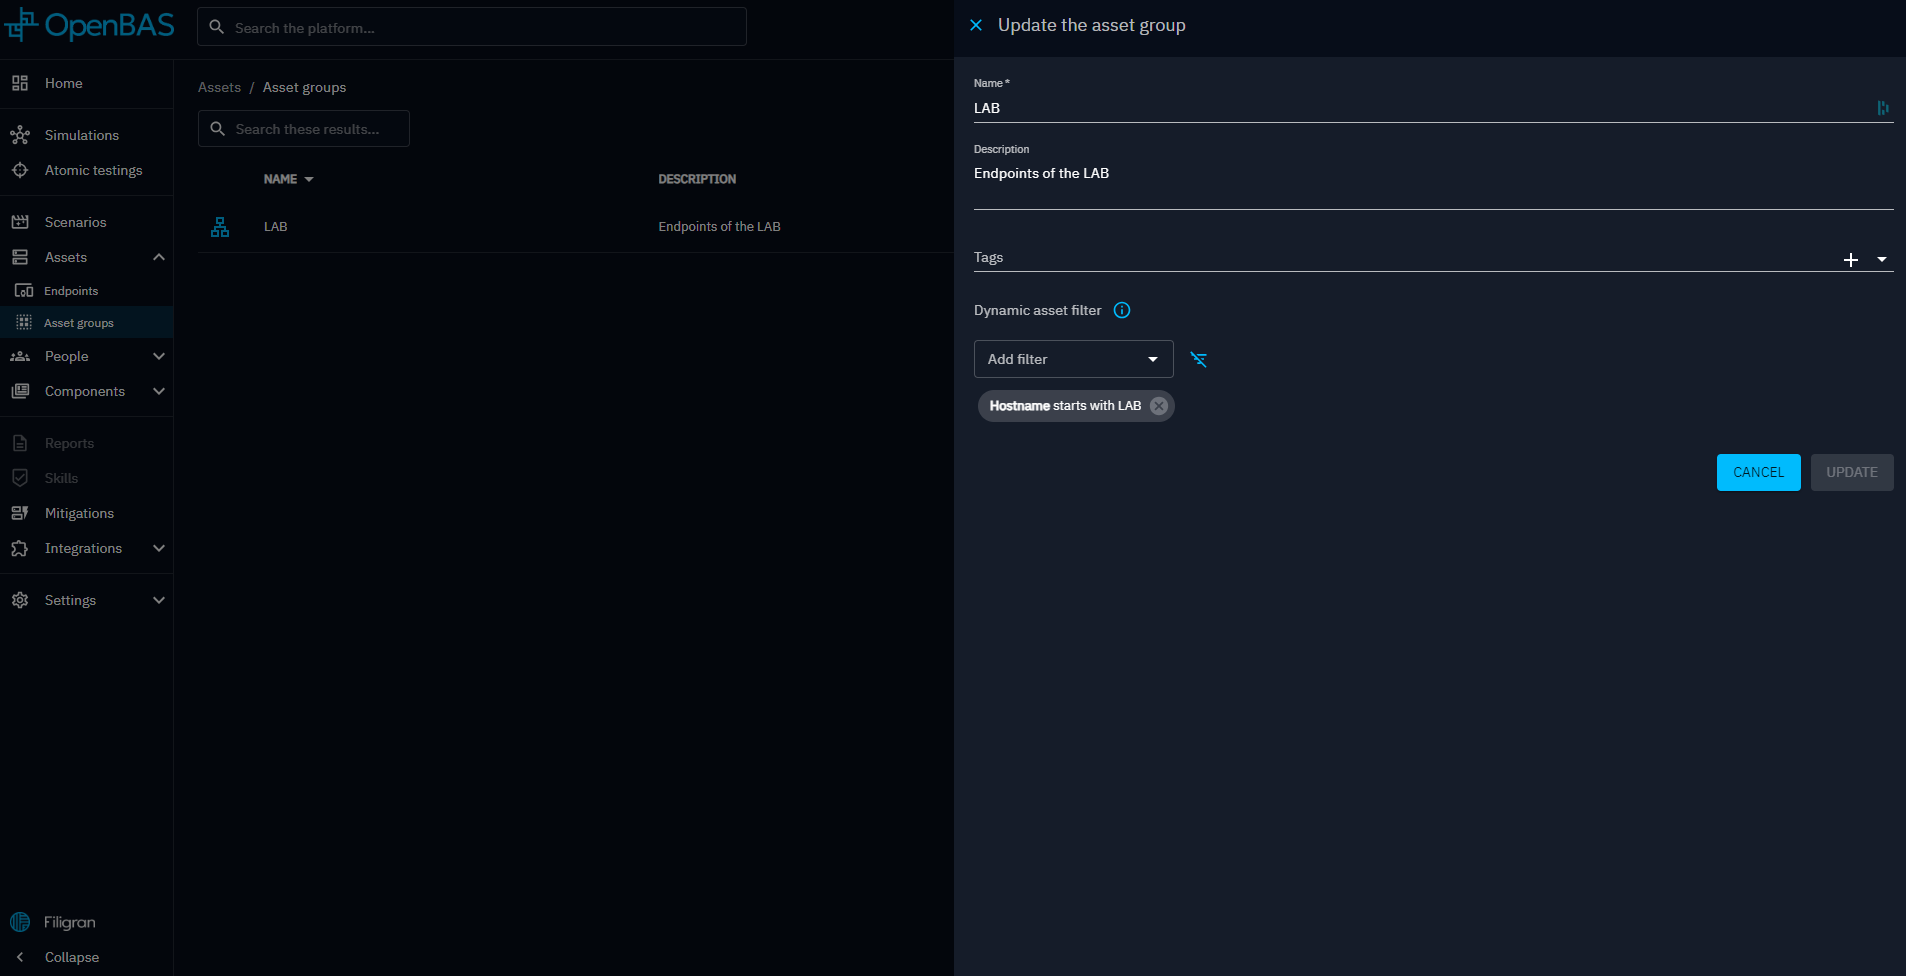Image resolution: width=1906 pixels, height=976 pixels.
Task: Expand the Tags dropdown arrow
Action: [x=1881, y=259]
